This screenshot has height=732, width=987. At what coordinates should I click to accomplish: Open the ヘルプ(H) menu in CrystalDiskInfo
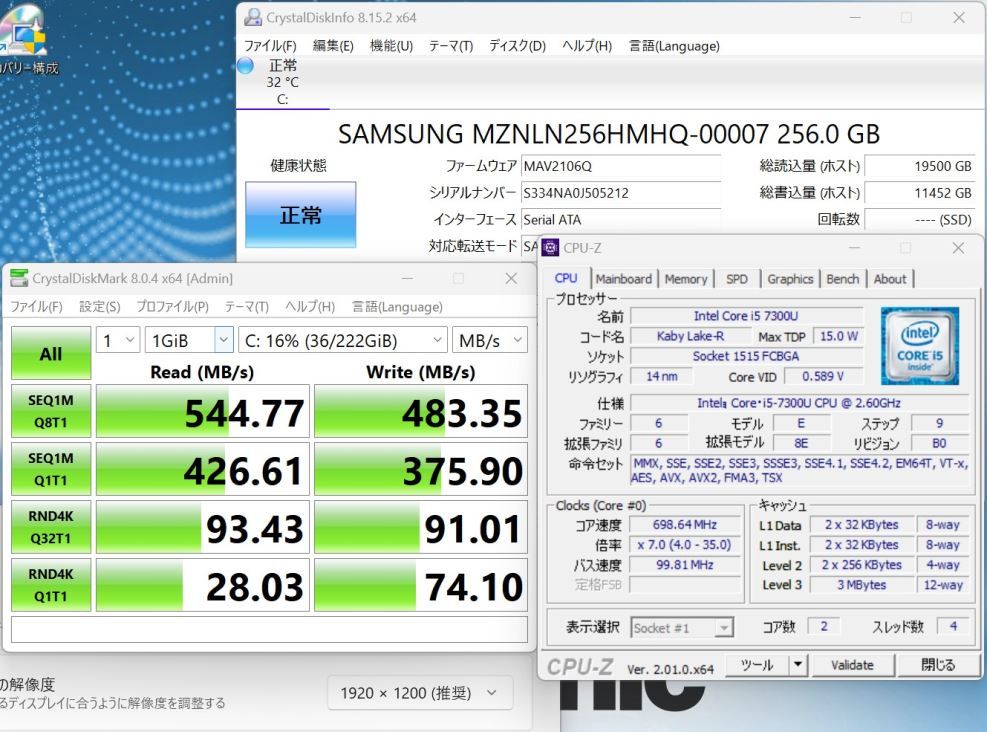pyautogui.click(x=587, y=46)
